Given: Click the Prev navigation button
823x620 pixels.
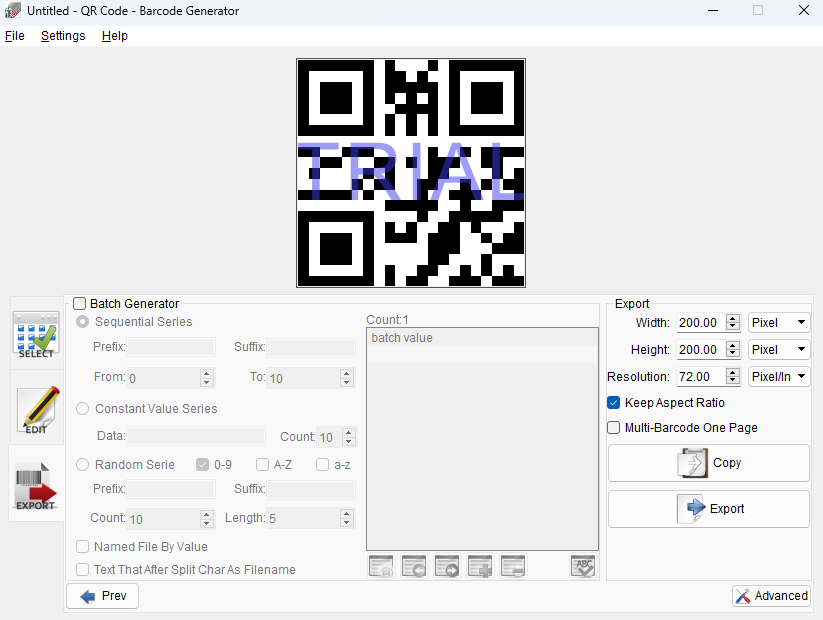Looking at the screenshot, I should [x=103, y=596].
